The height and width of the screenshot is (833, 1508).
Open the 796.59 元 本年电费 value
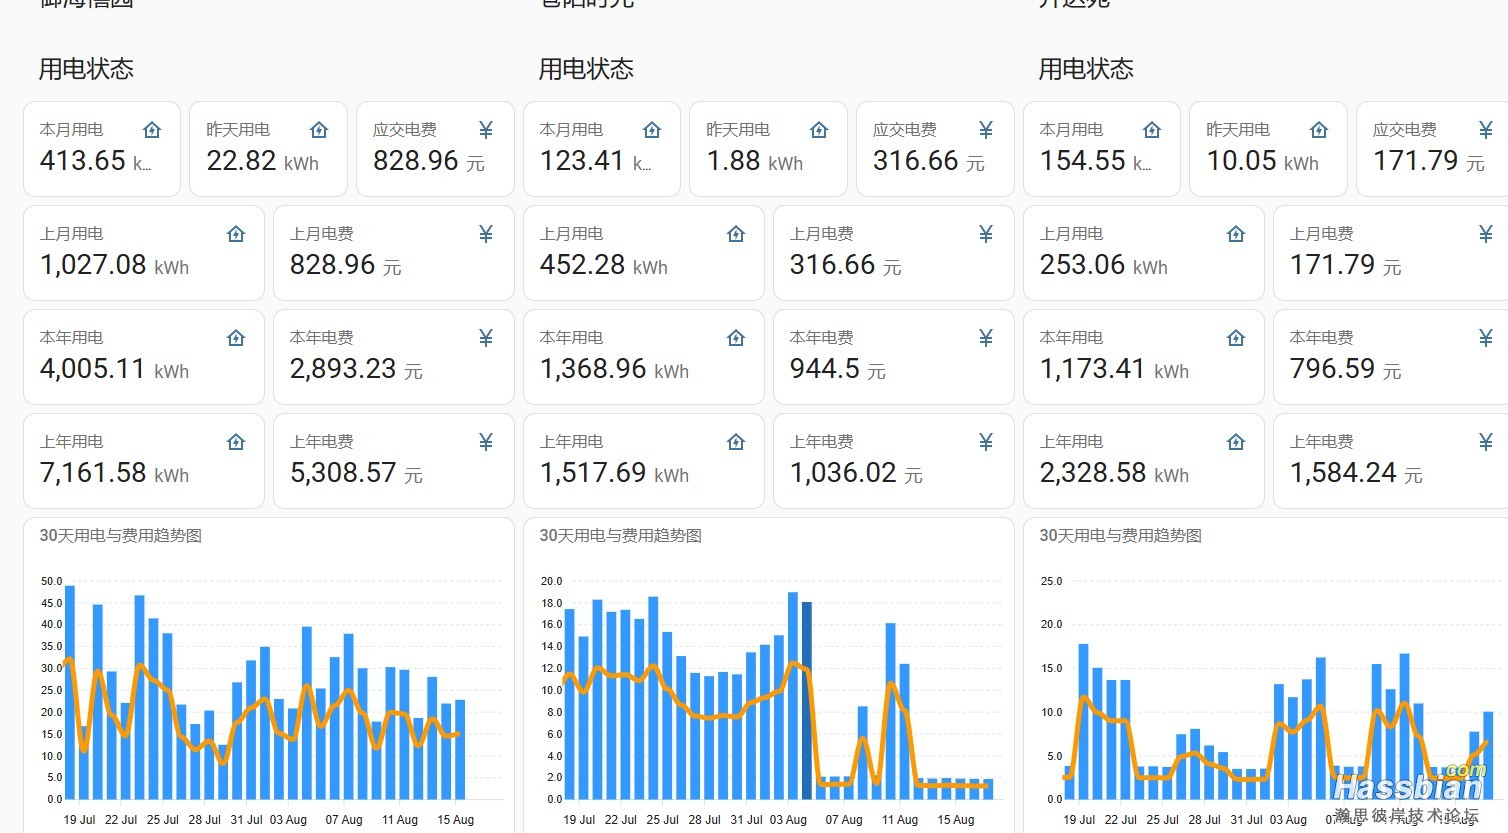1346,369
